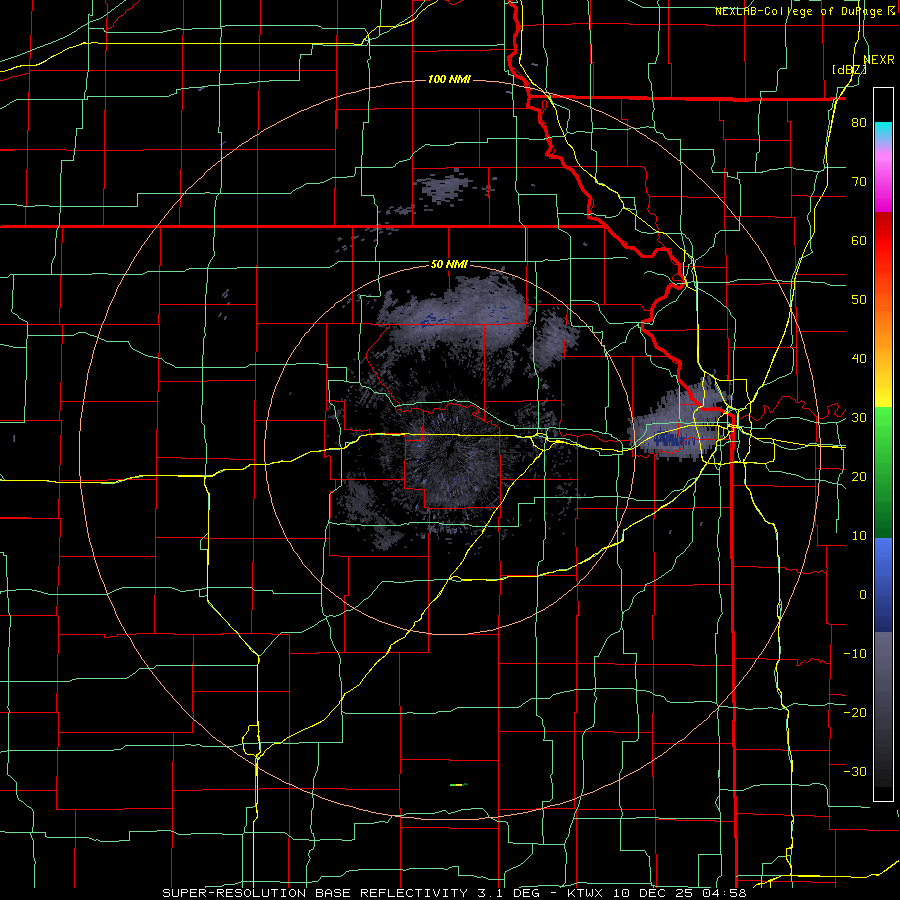The width and height of the screenshot is (900, 900).
Task: Click the 04:58 timestamp
Action: coord(726,893)
